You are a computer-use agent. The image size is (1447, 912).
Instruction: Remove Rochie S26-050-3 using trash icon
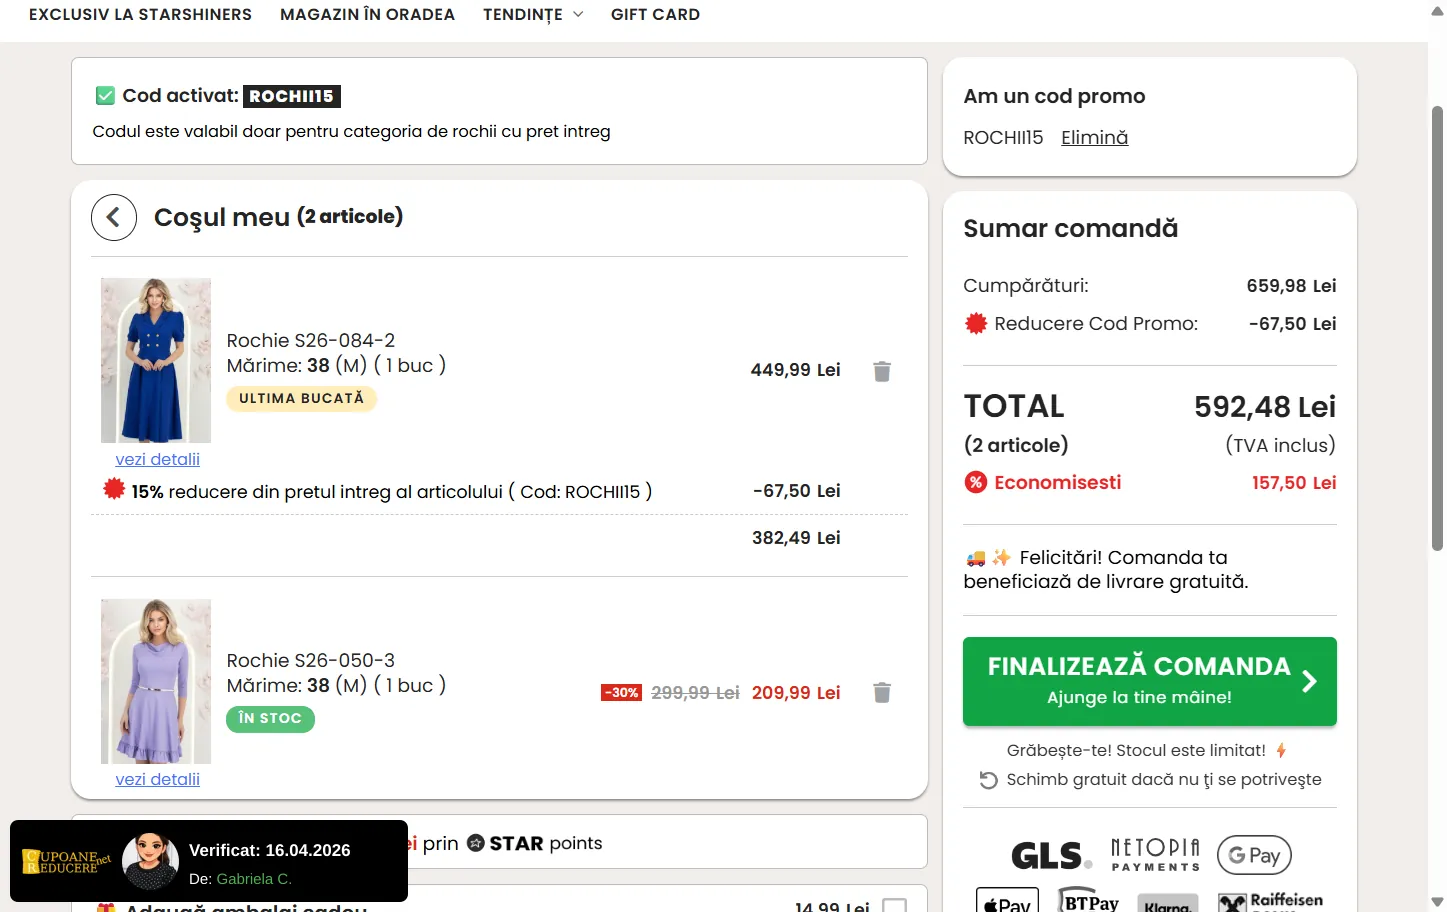[x=881, y=692]
